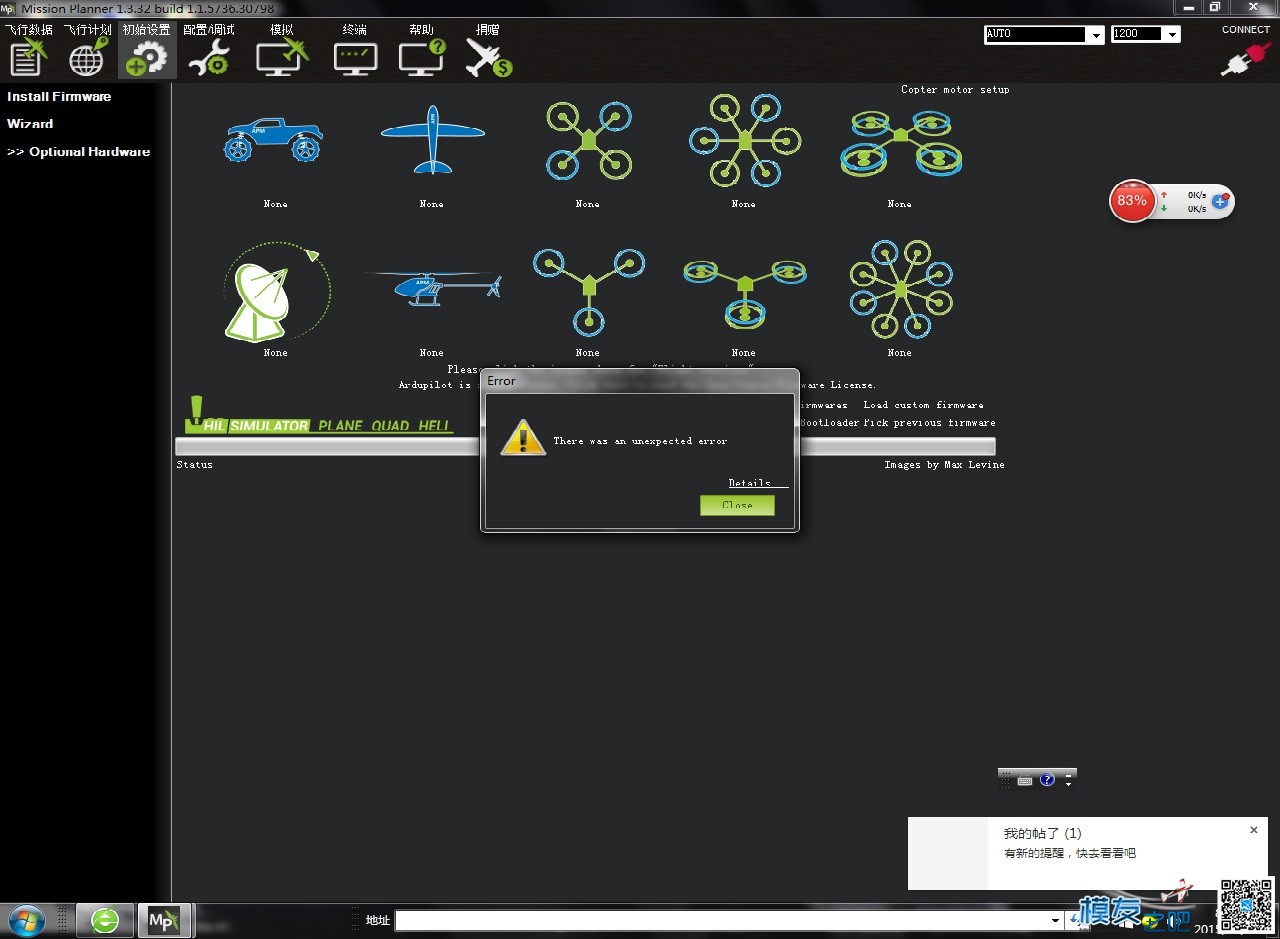1280x939 pixels.
Task: Click the blue help icon on language bar
Action: [1047, 780]
